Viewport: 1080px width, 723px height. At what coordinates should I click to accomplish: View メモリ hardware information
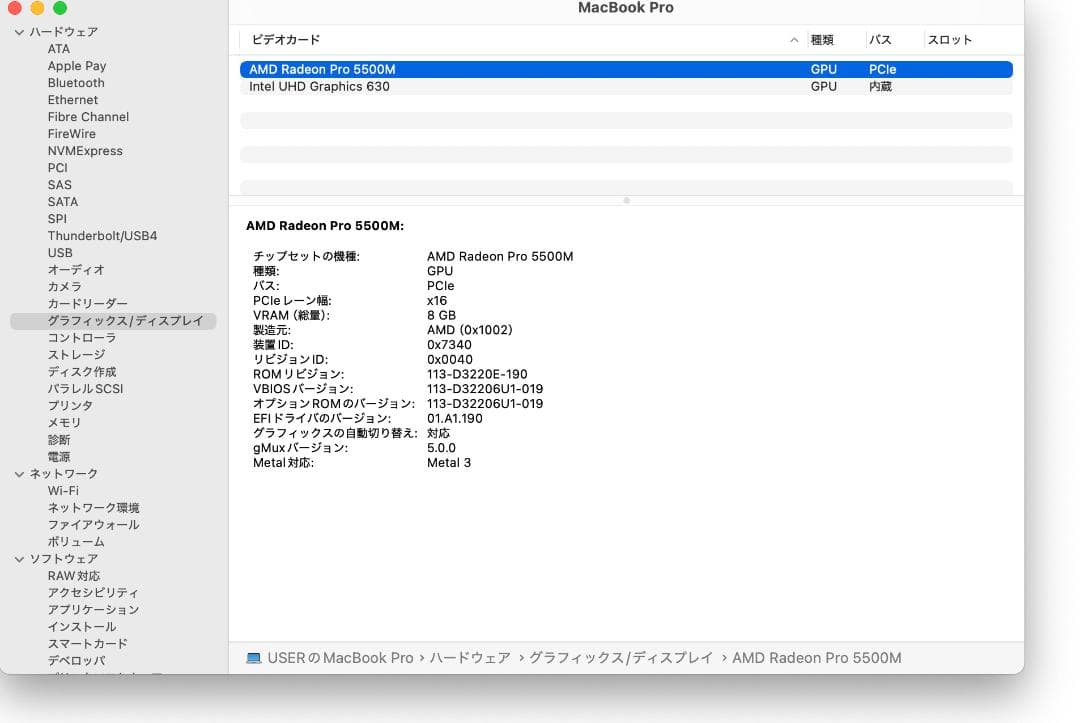click(x=64, y=422)
